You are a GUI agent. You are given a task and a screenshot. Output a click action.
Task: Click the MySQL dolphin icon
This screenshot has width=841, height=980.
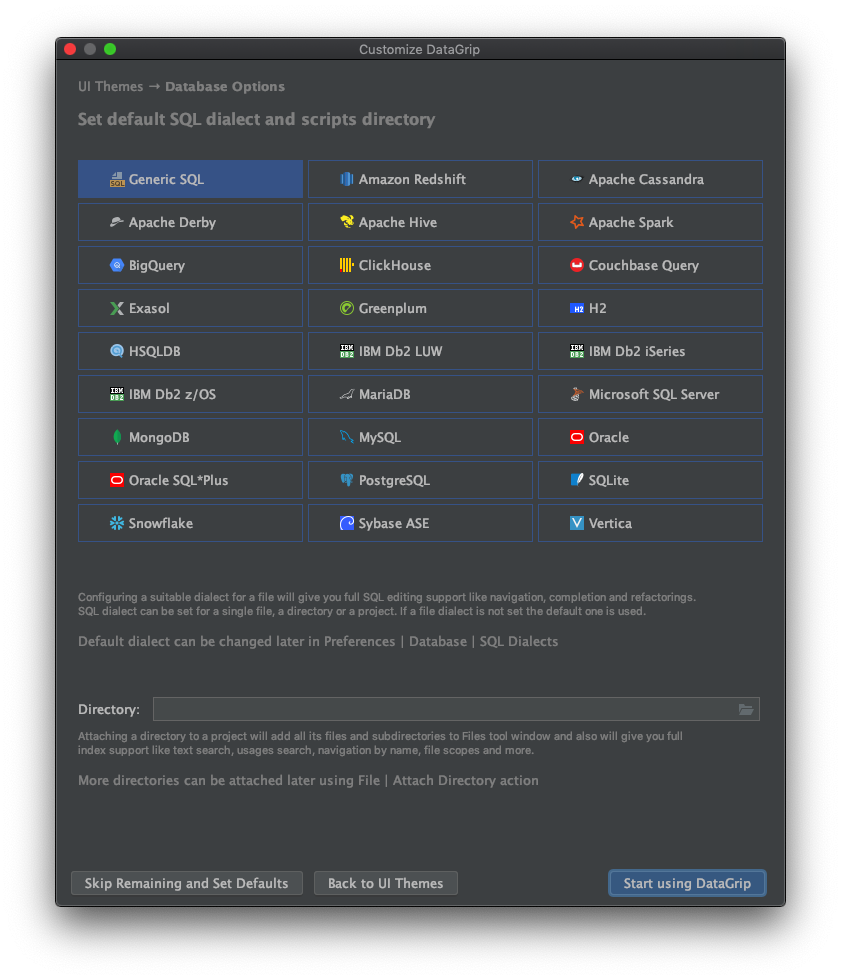pyautogui.click(x=347, y=437)
